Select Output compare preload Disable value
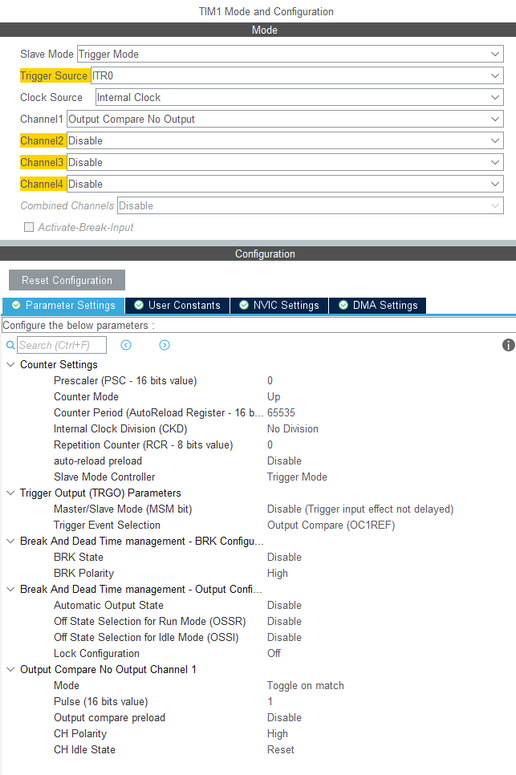Screen dimensions: 516x775 click(x=284, y=718)
